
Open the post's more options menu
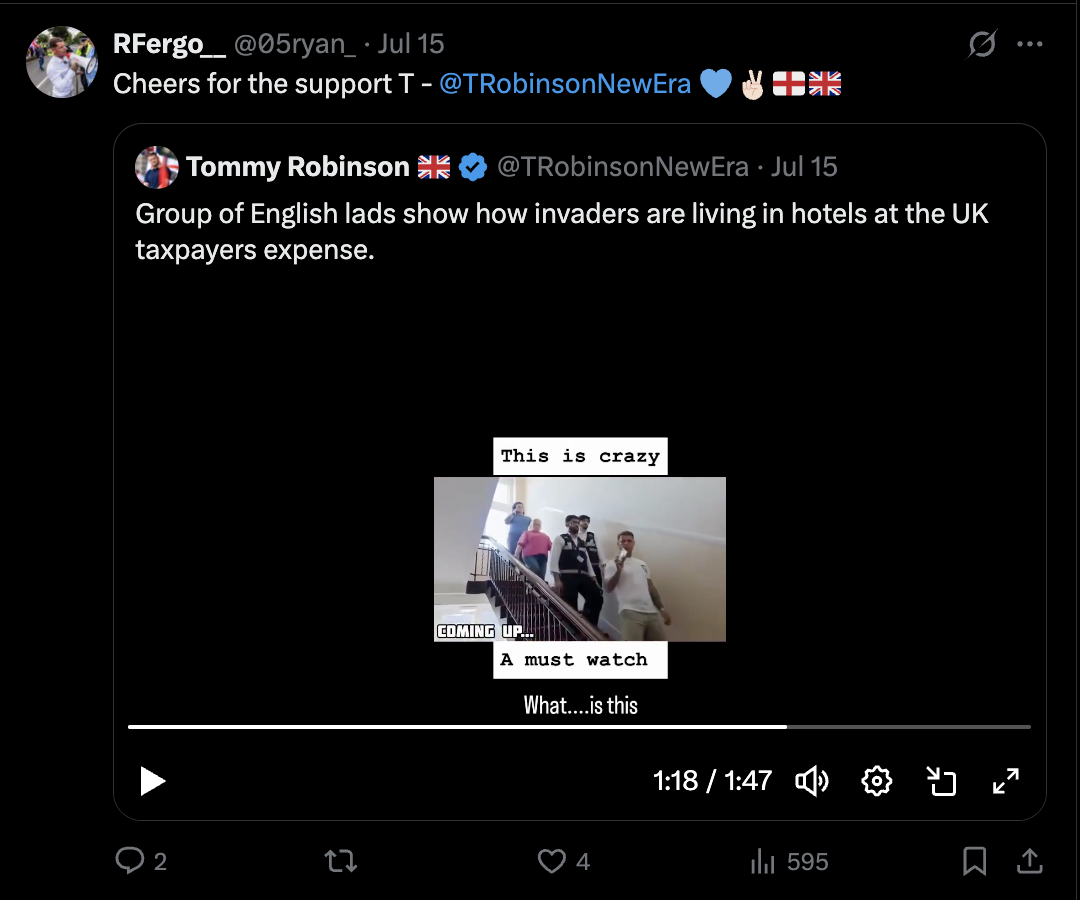(1030, 45)
